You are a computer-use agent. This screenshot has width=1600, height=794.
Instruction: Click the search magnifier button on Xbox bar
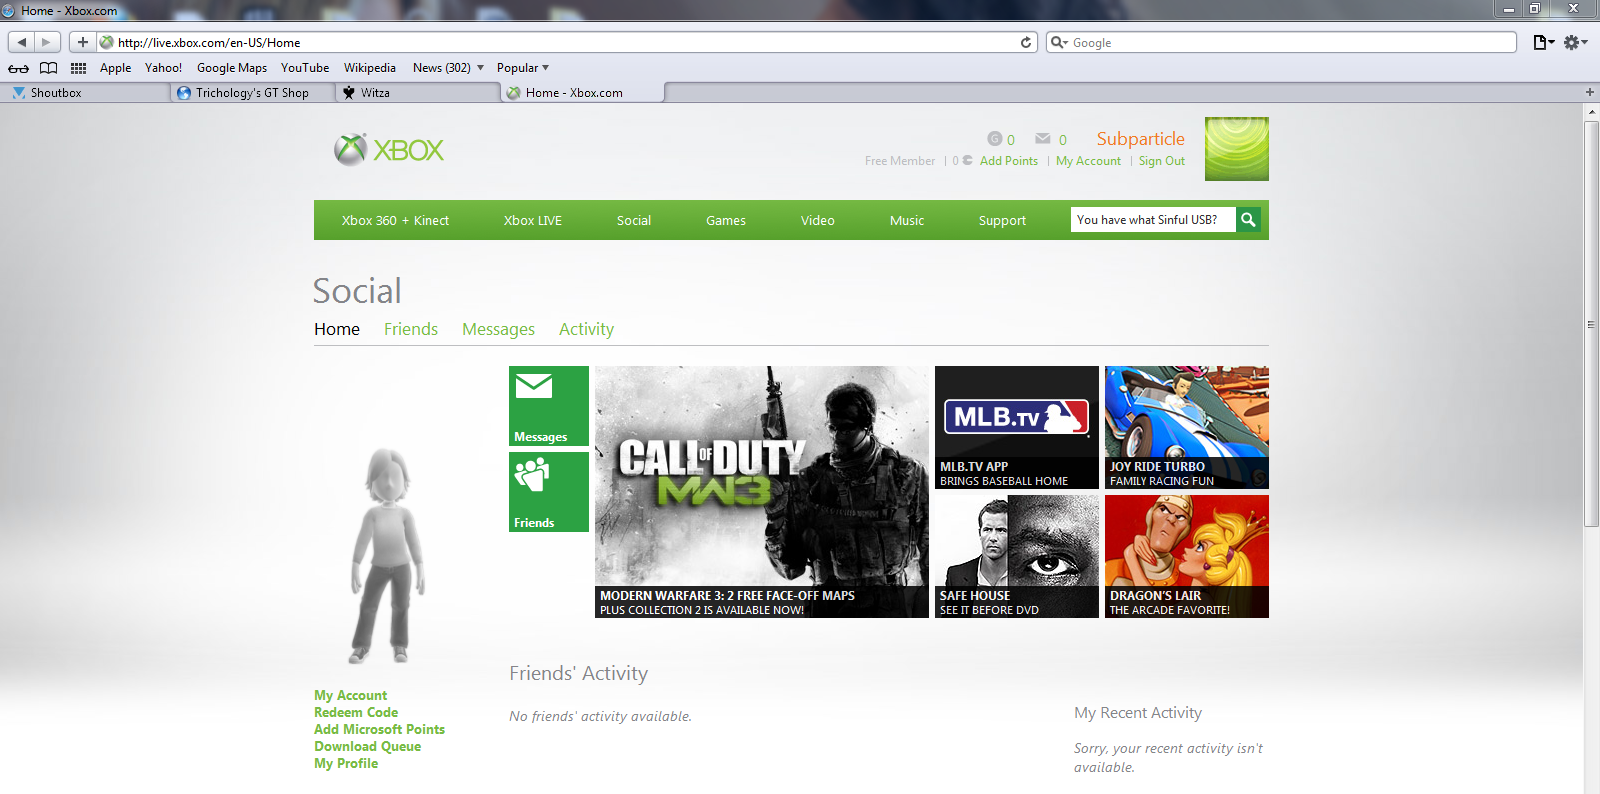[1248, 219]
